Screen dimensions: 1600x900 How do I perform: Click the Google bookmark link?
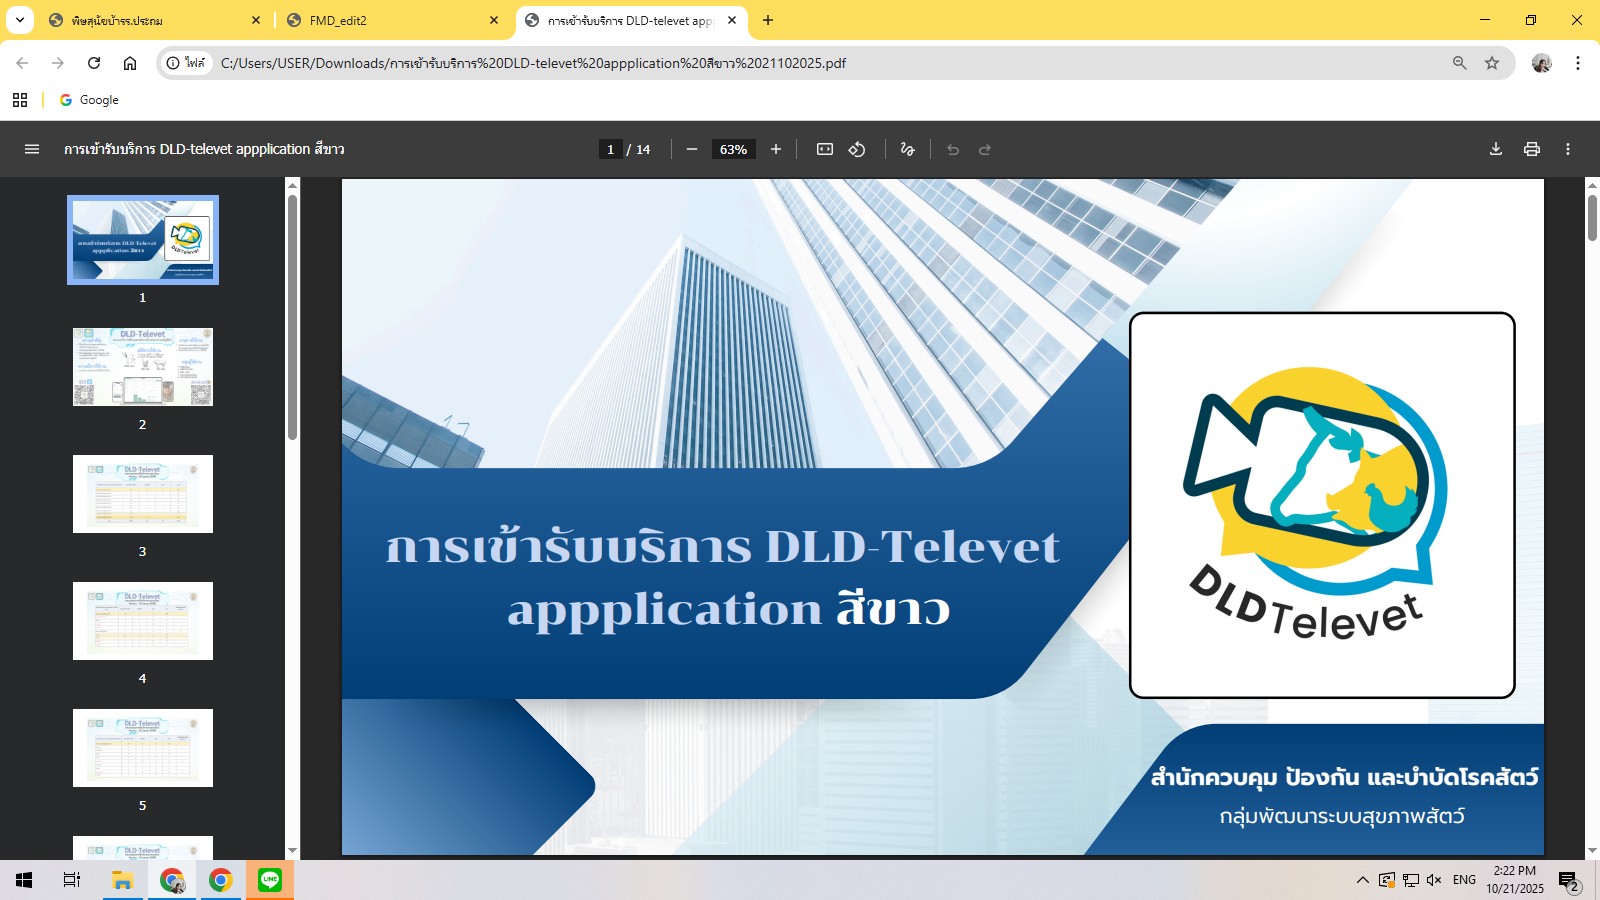(90, 100)
